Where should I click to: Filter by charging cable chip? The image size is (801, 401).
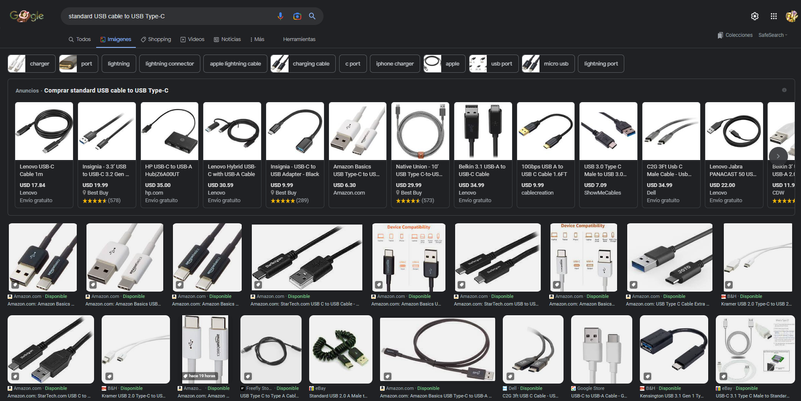(303, 64)
